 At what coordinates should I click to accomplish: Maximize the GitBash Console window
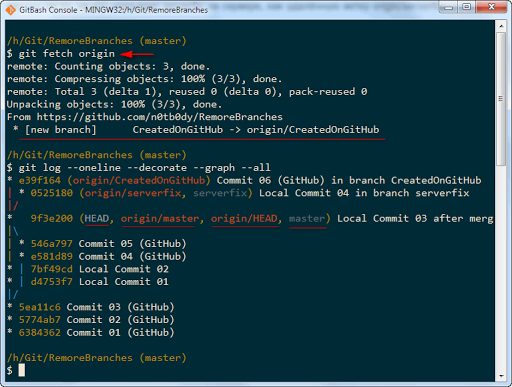(x=467, y=7)
